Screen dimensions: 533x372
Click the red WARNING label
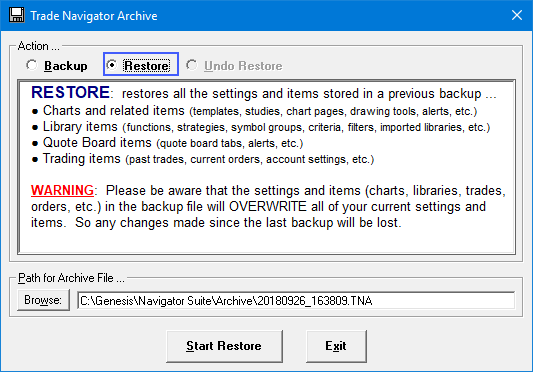[x=62, y=190]
